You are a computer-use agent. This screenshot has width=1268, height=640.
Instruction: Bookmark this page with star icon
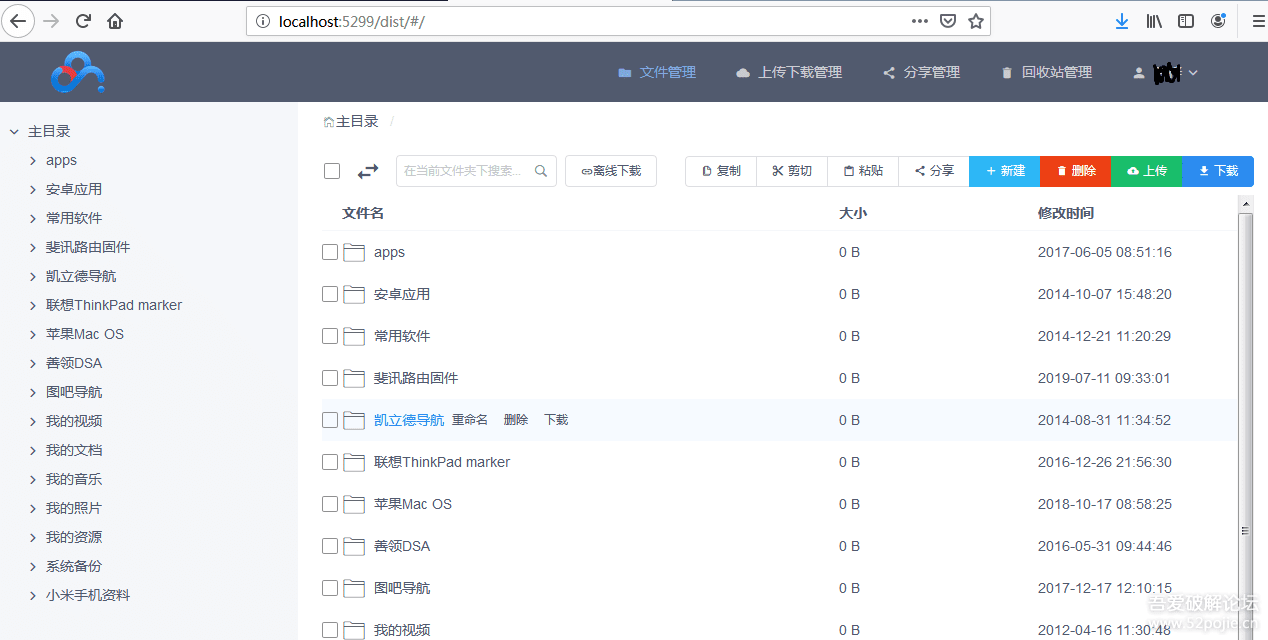click(x=976, y=21)
